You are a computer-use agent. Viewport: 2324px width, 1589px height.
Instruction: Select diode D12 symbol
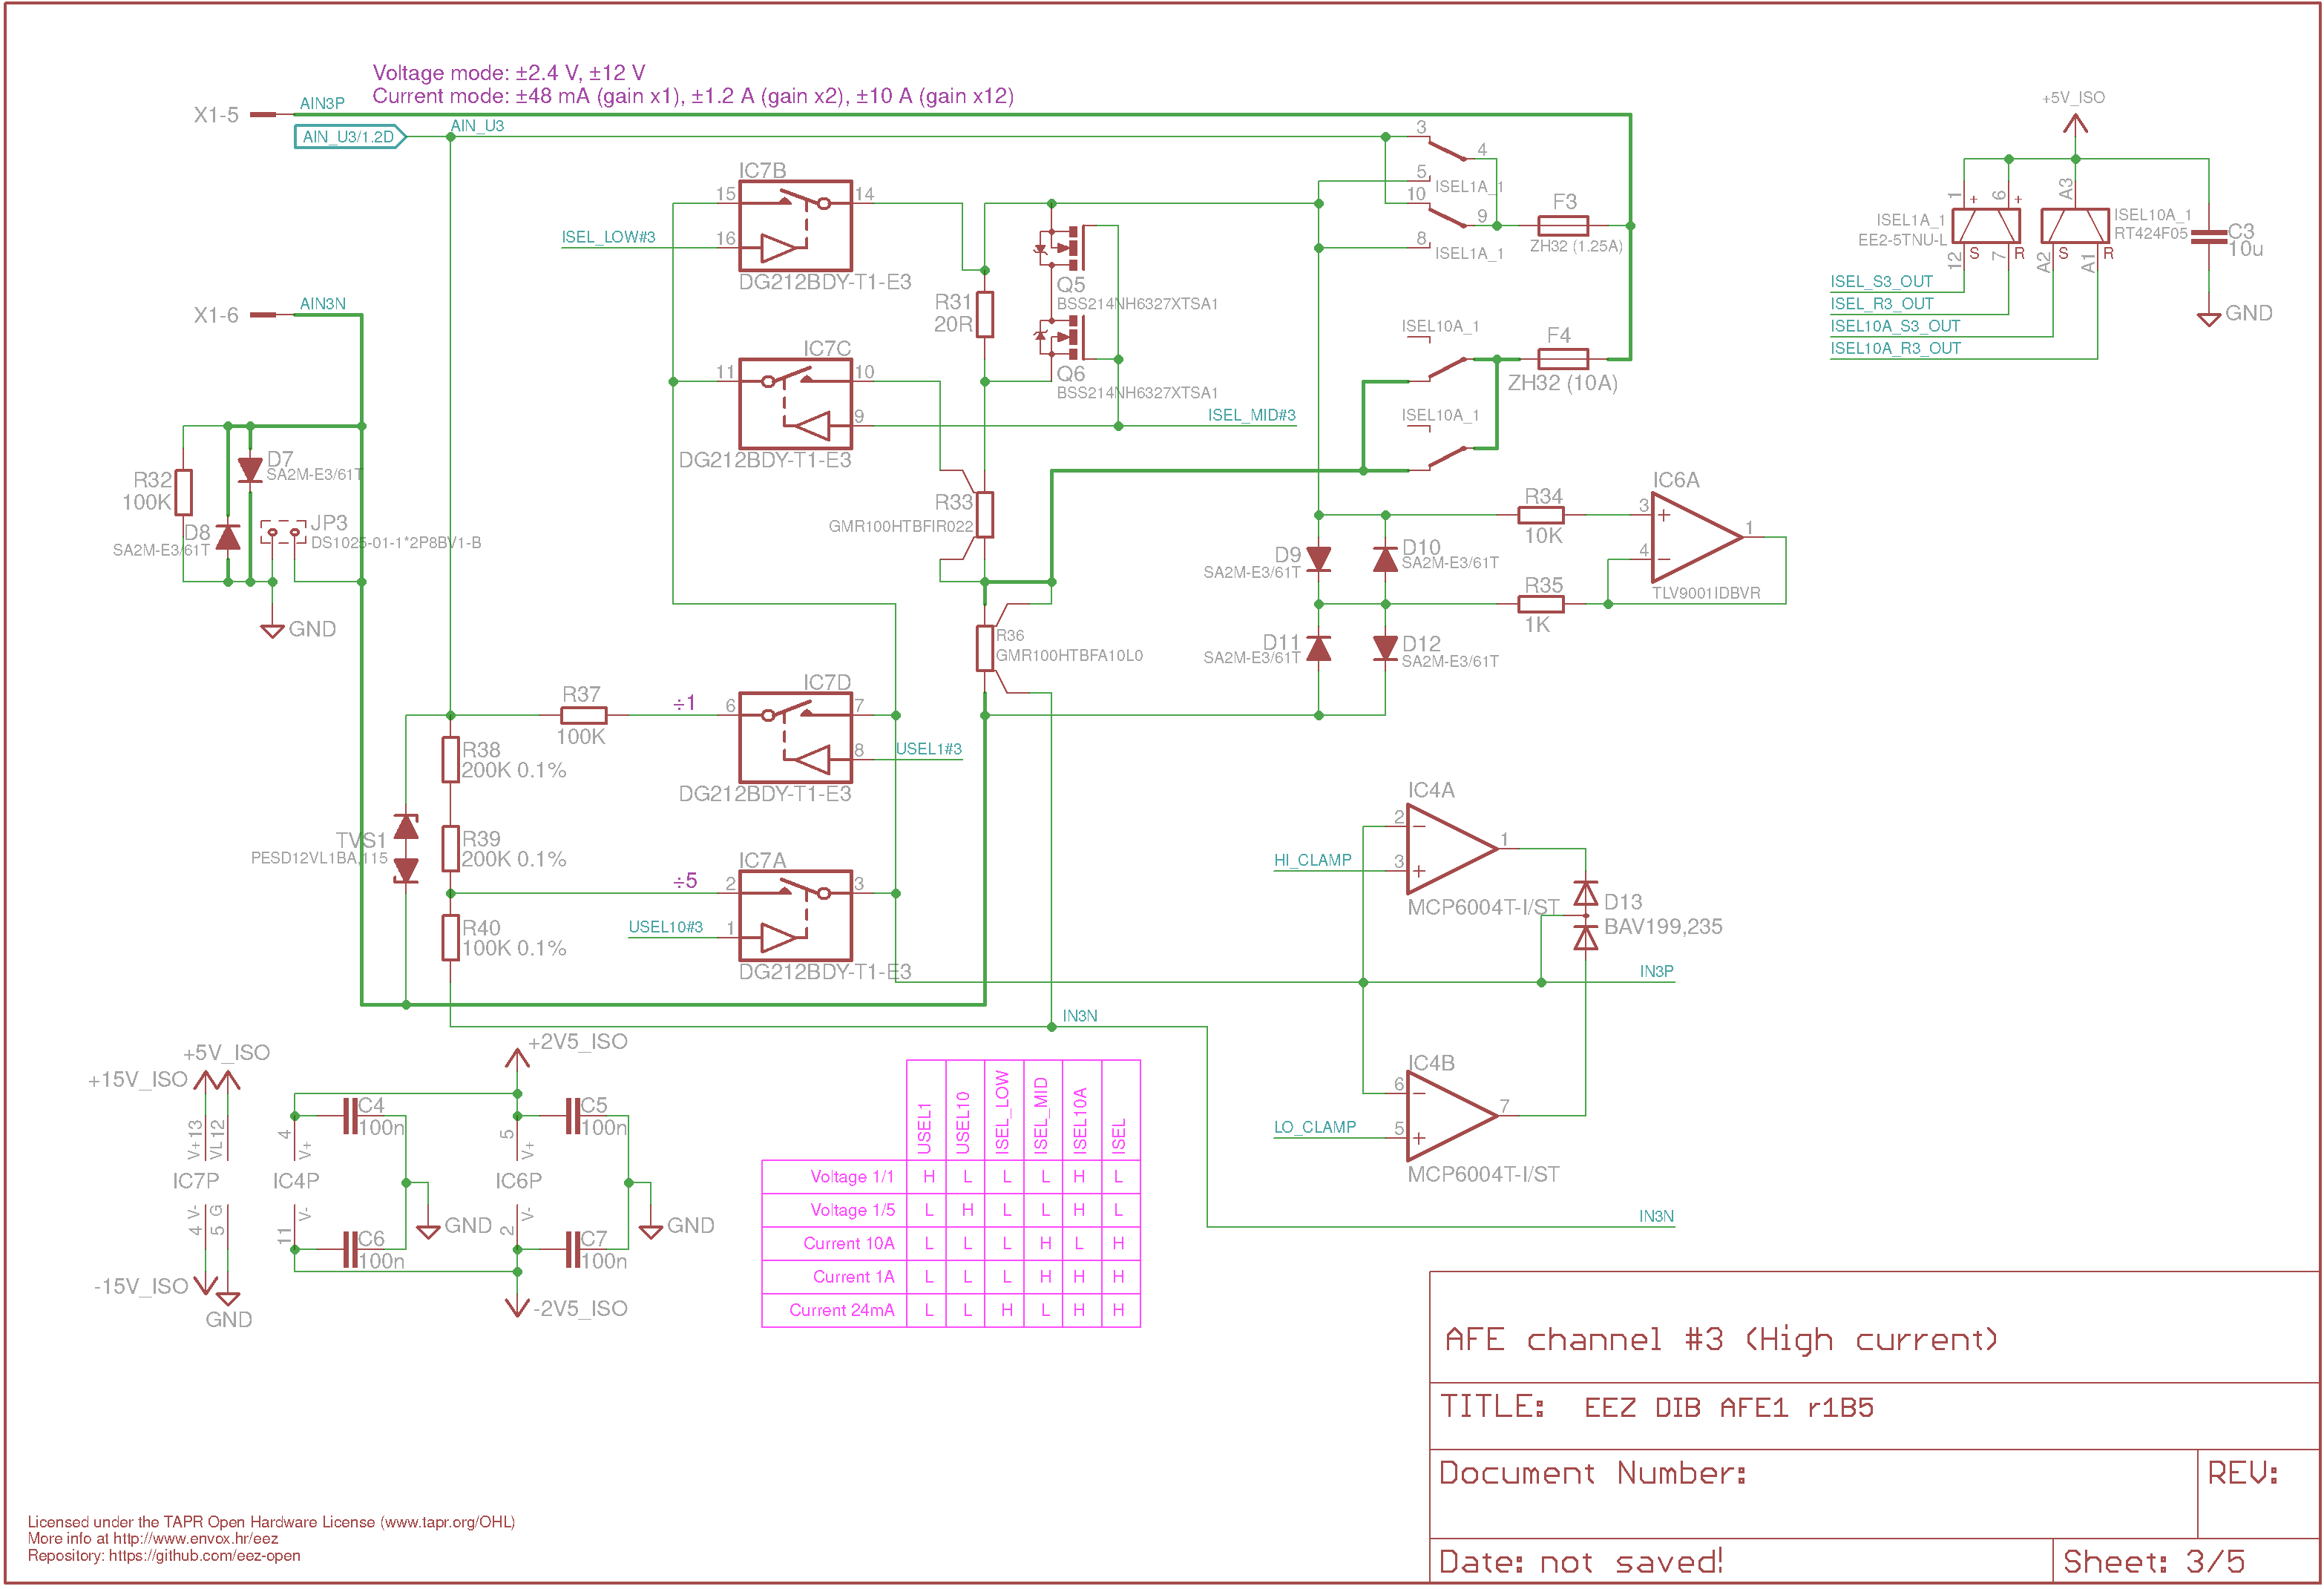click(x=1386, y=648)
